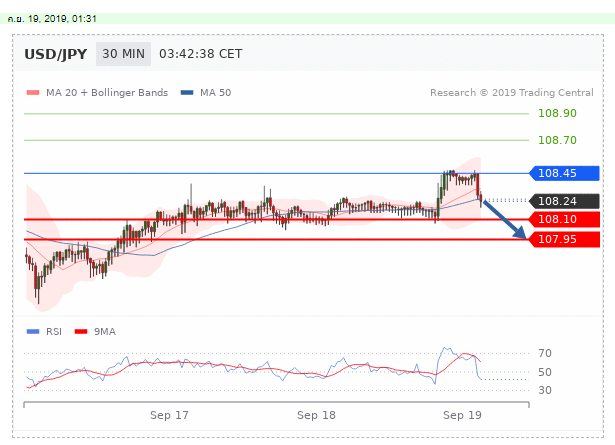The width and height of the screenshot is (615, 445).
Task: Click the red 107.95 support price tag
Action: [x=564, y=239]
